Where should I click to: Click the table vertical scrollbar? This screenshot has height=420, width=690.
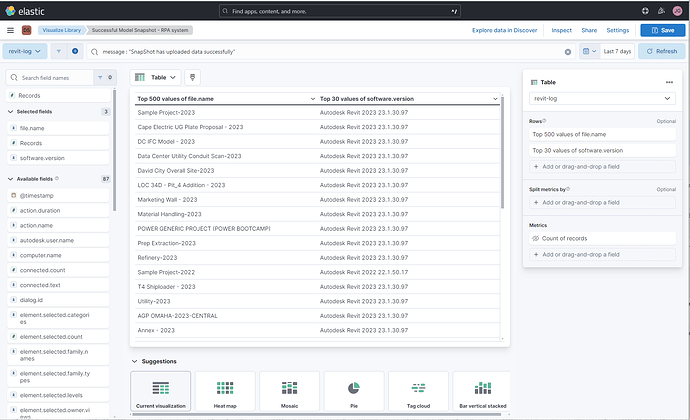[x=502, y=152]
